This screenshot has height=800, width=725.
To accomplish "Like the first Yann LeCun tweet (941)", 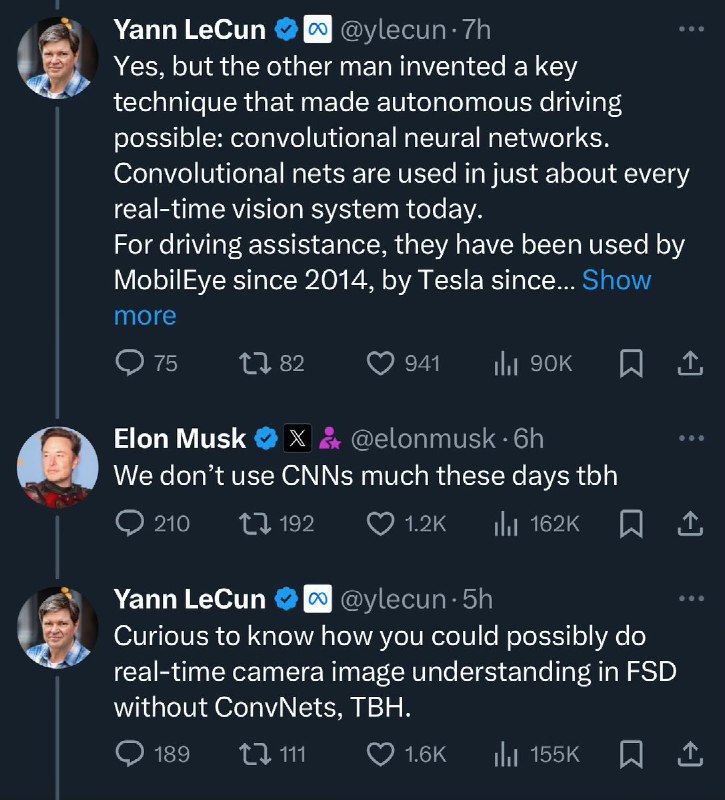I will (380, 364).
